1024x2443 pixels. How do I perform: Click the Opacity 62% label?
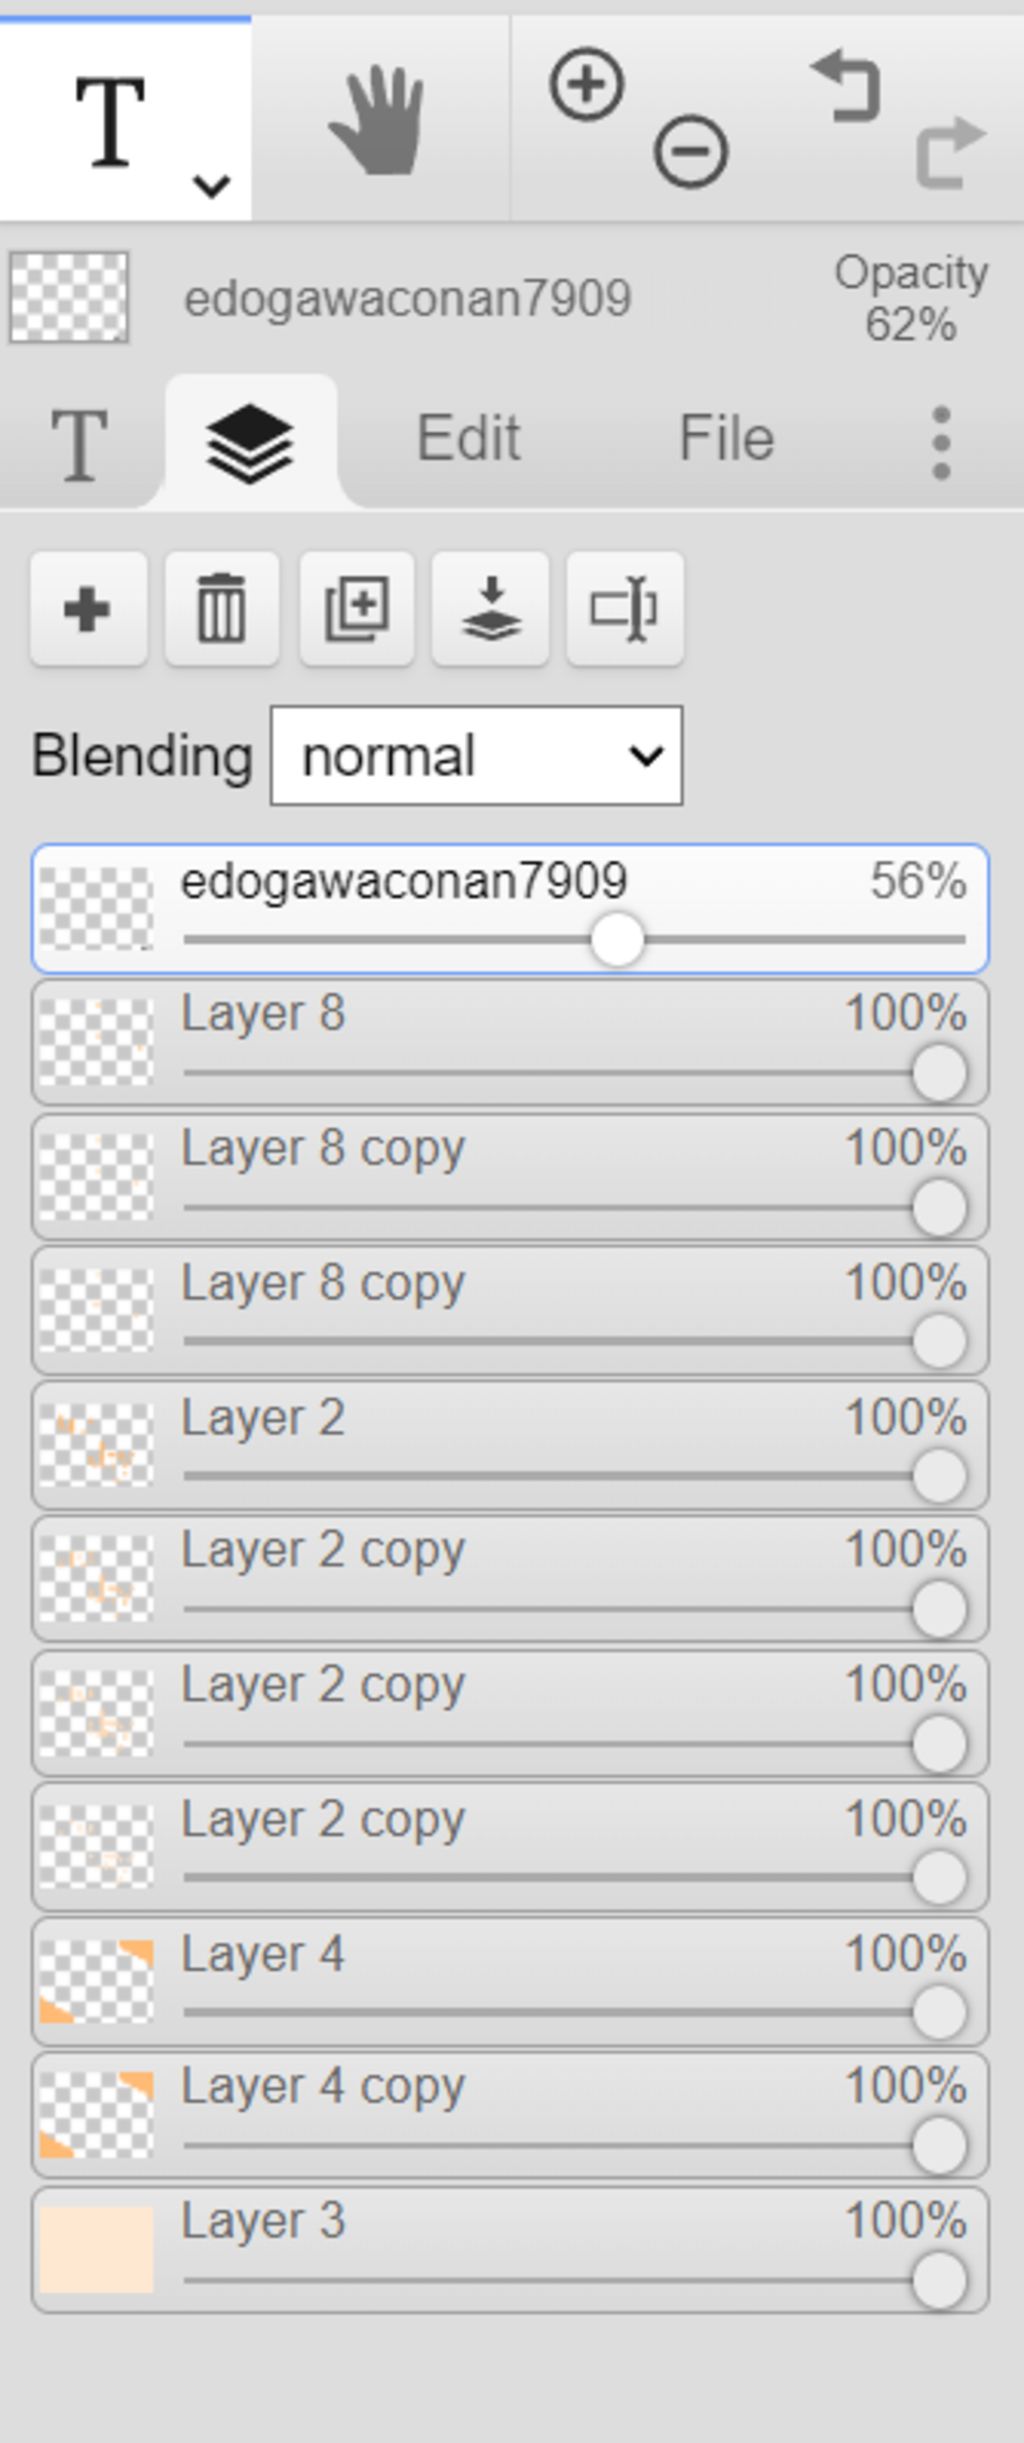tap(911, 299)
